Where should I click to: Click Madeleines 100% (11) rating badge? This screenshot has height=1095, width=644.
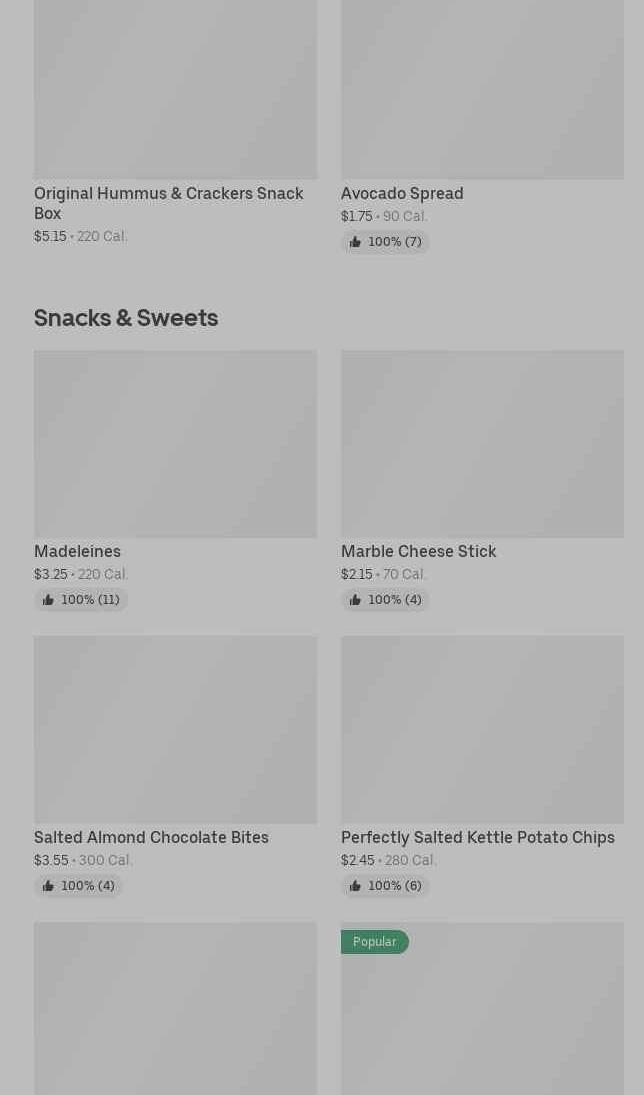click(x=81, y=600)
